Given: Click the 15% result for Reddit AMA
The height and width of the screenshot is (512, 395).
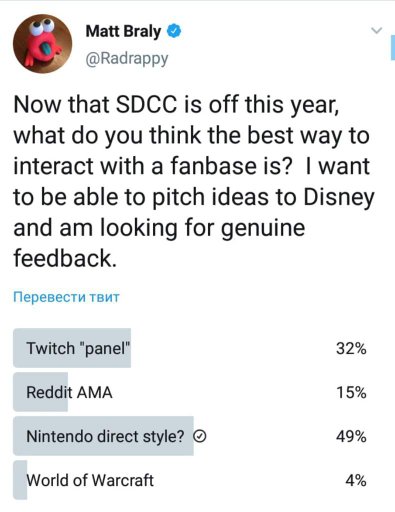Looking at the screenshot, I should 351,392.
